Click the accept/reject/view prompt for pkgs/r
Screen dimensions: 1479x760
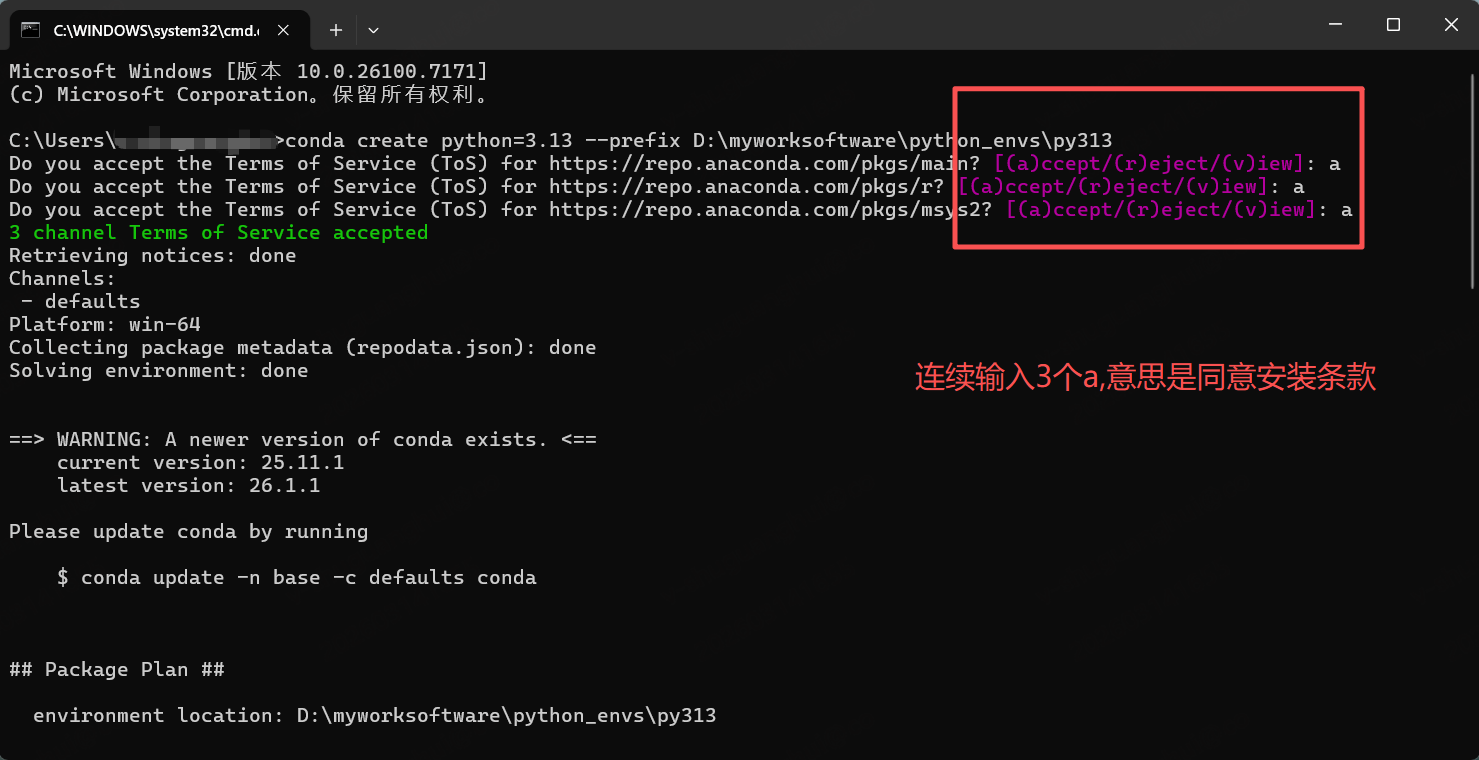click(x=1113, y=186)
